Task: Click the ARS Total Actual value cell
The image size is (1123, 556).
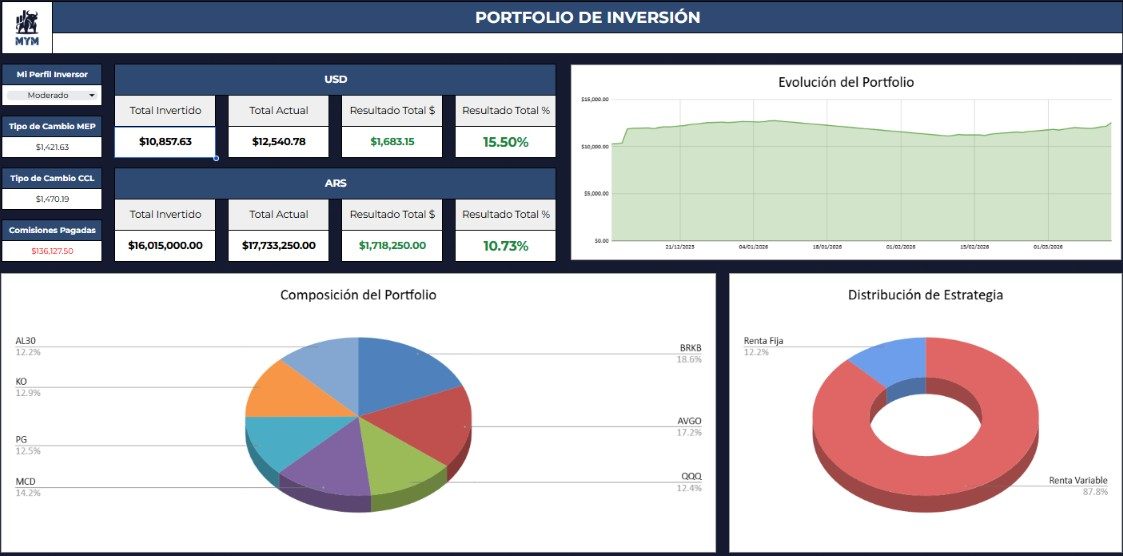Action: [279, 246]
